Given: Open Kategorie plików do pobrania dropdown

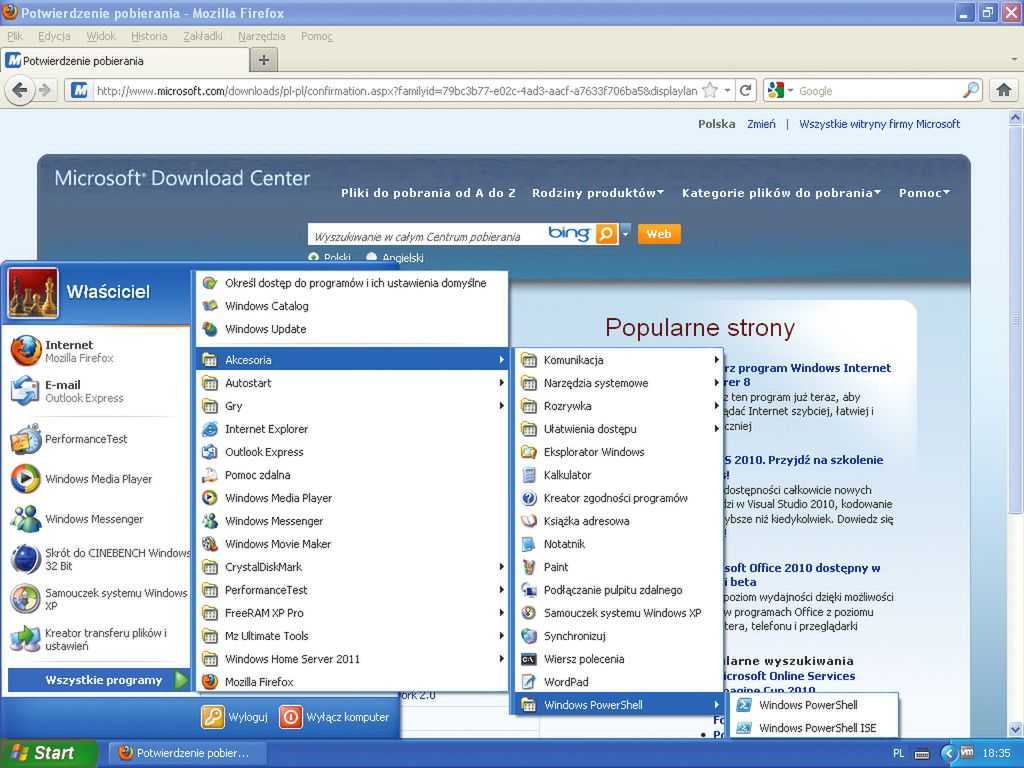Looking at the screenshot, I should [x=781, y=193].
